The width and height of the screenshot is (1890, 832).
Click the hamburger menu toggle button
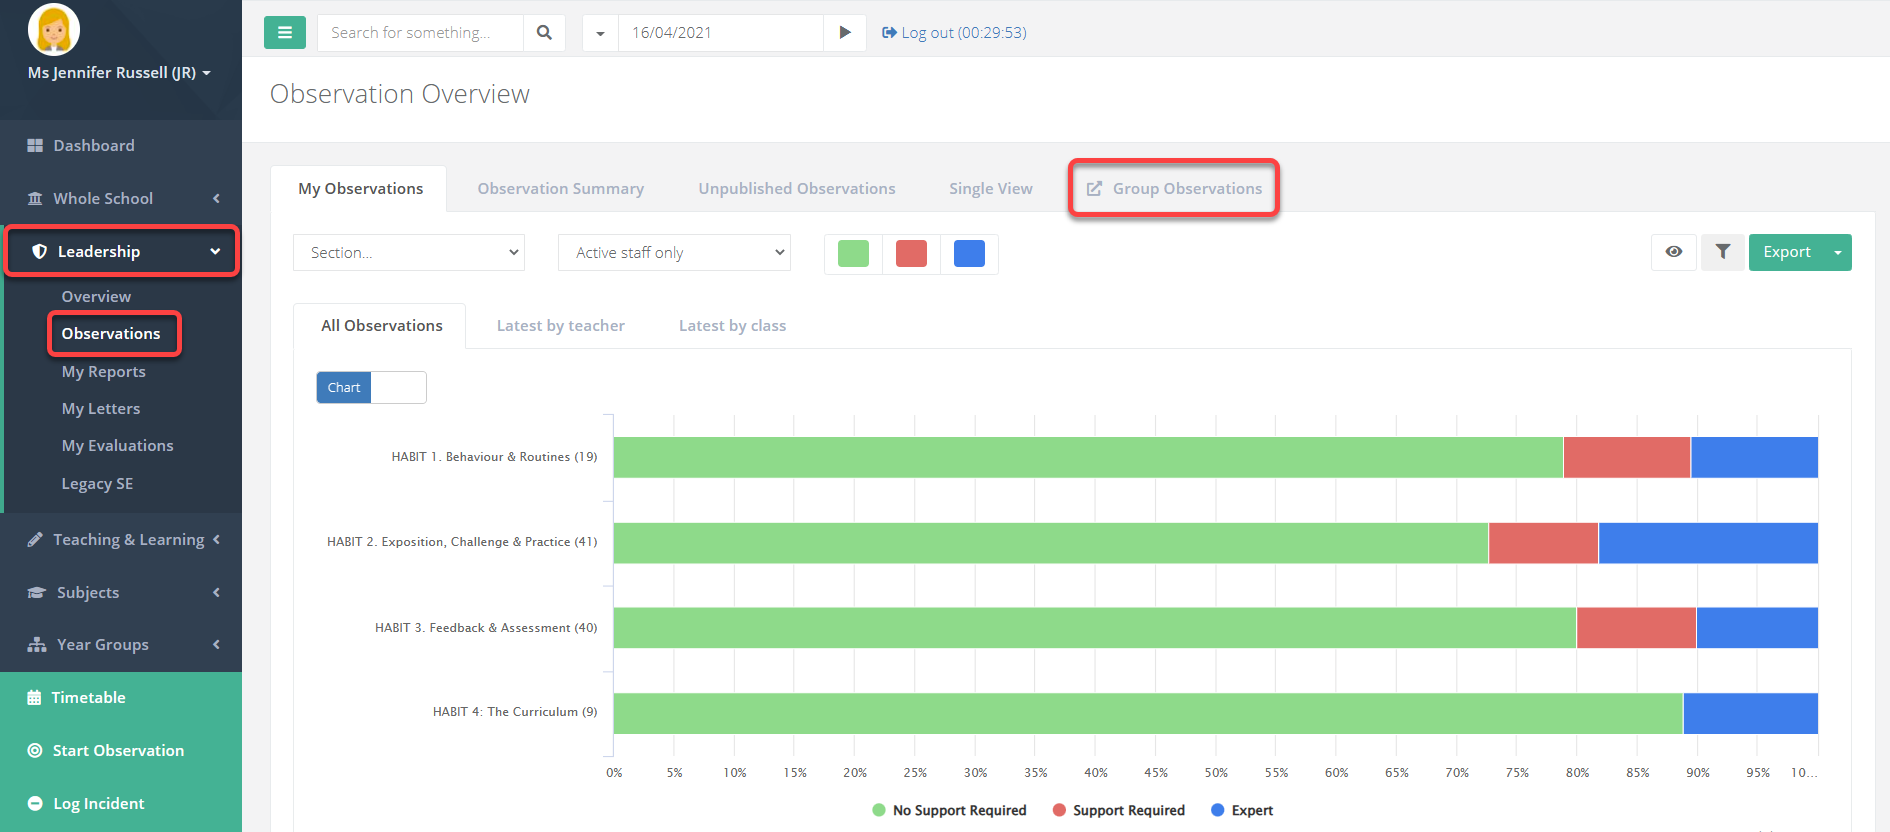pyautogui.click(x=285, y=32)
